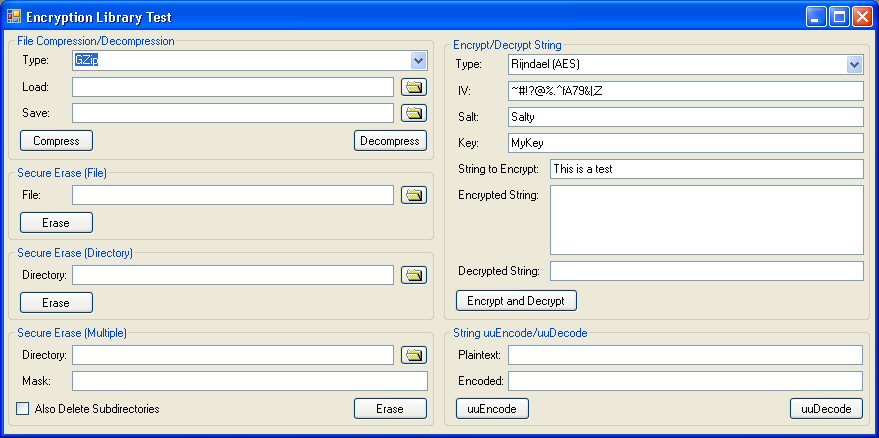Click the uuEncode button
The height and width of the screenshot is (438, 879).
coord(492,409)
